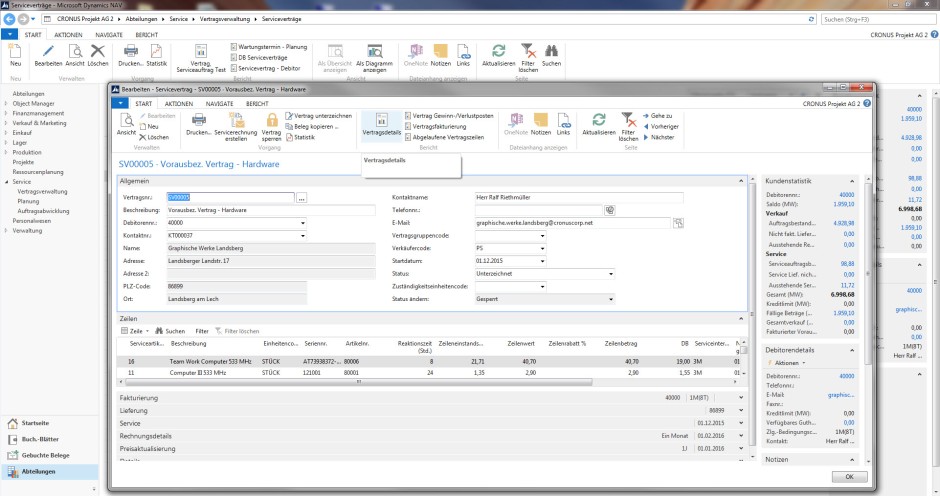
Task: Click the Vertrag sperren lock icon
Action: (x=272, y=121)
